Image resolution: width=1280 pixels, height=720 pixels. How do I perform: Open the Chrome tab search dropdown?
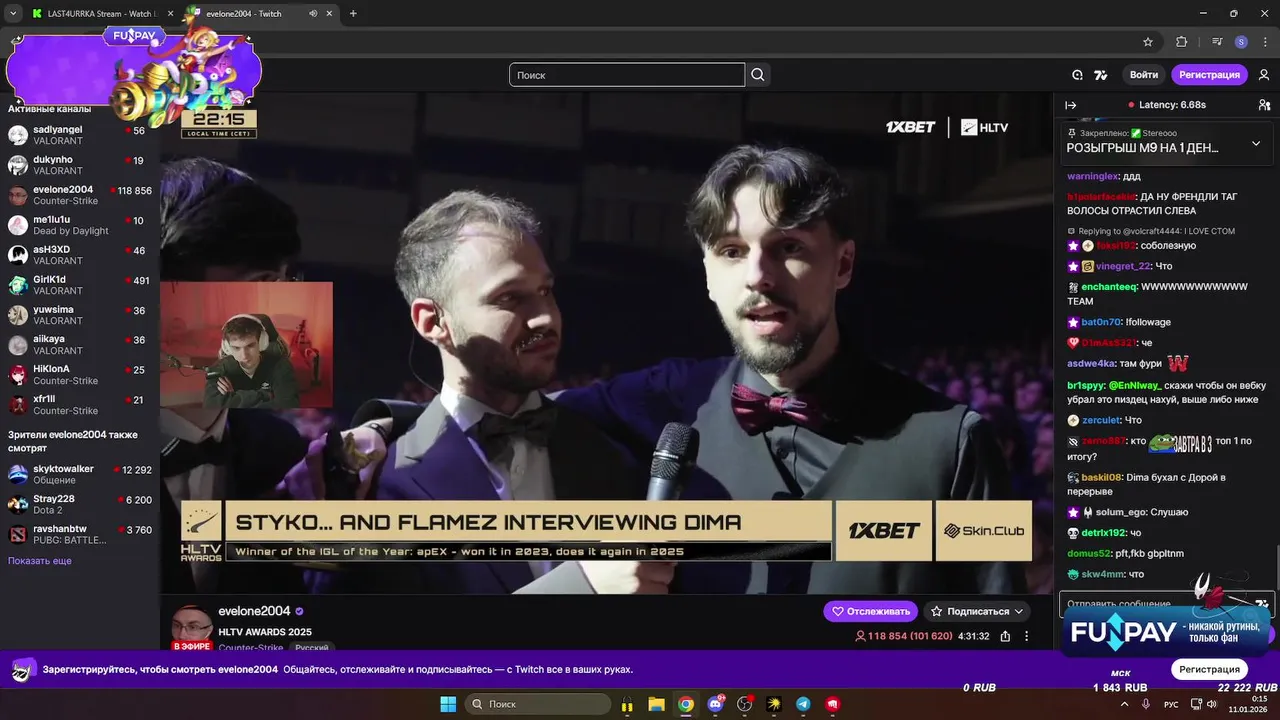pyautogui.click(x=13, y=14)
